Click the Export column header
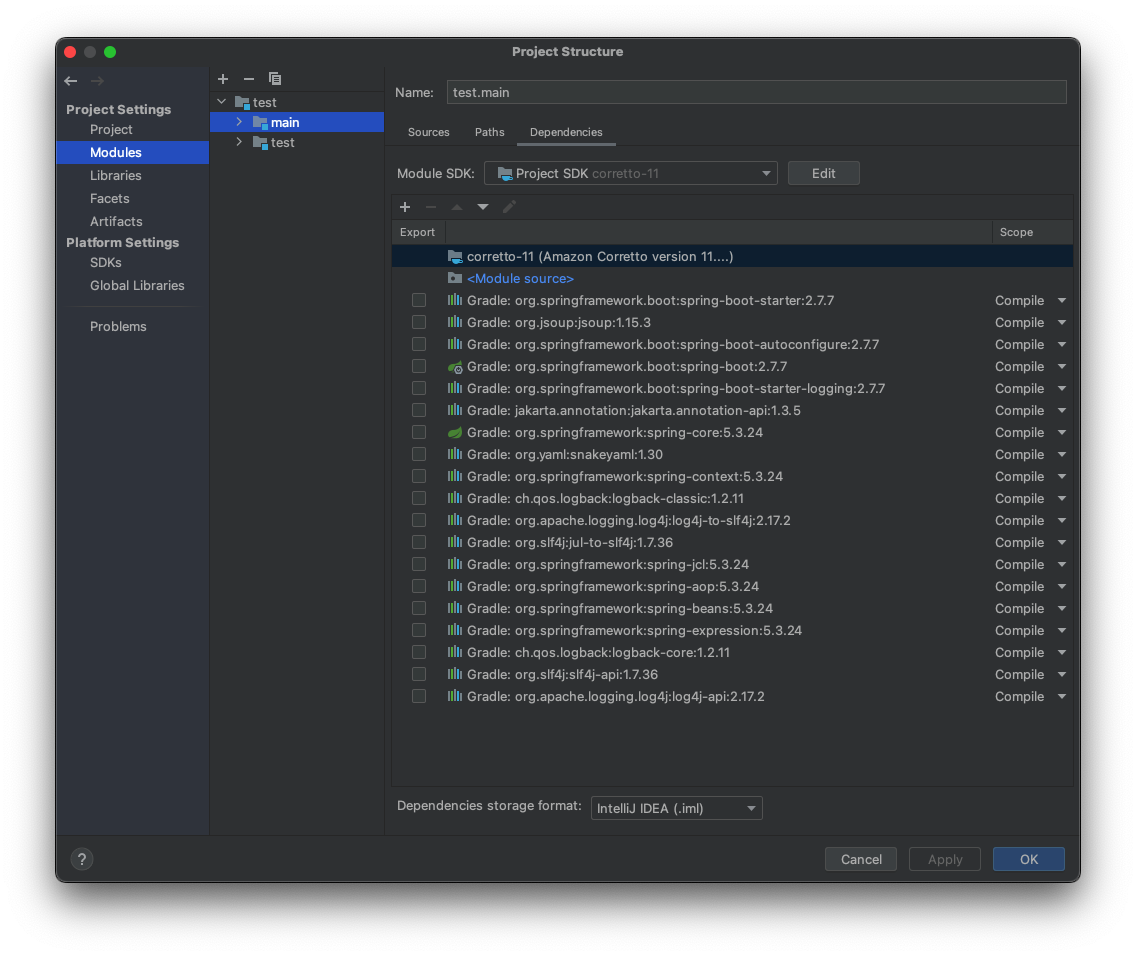 tap(417, 232)
